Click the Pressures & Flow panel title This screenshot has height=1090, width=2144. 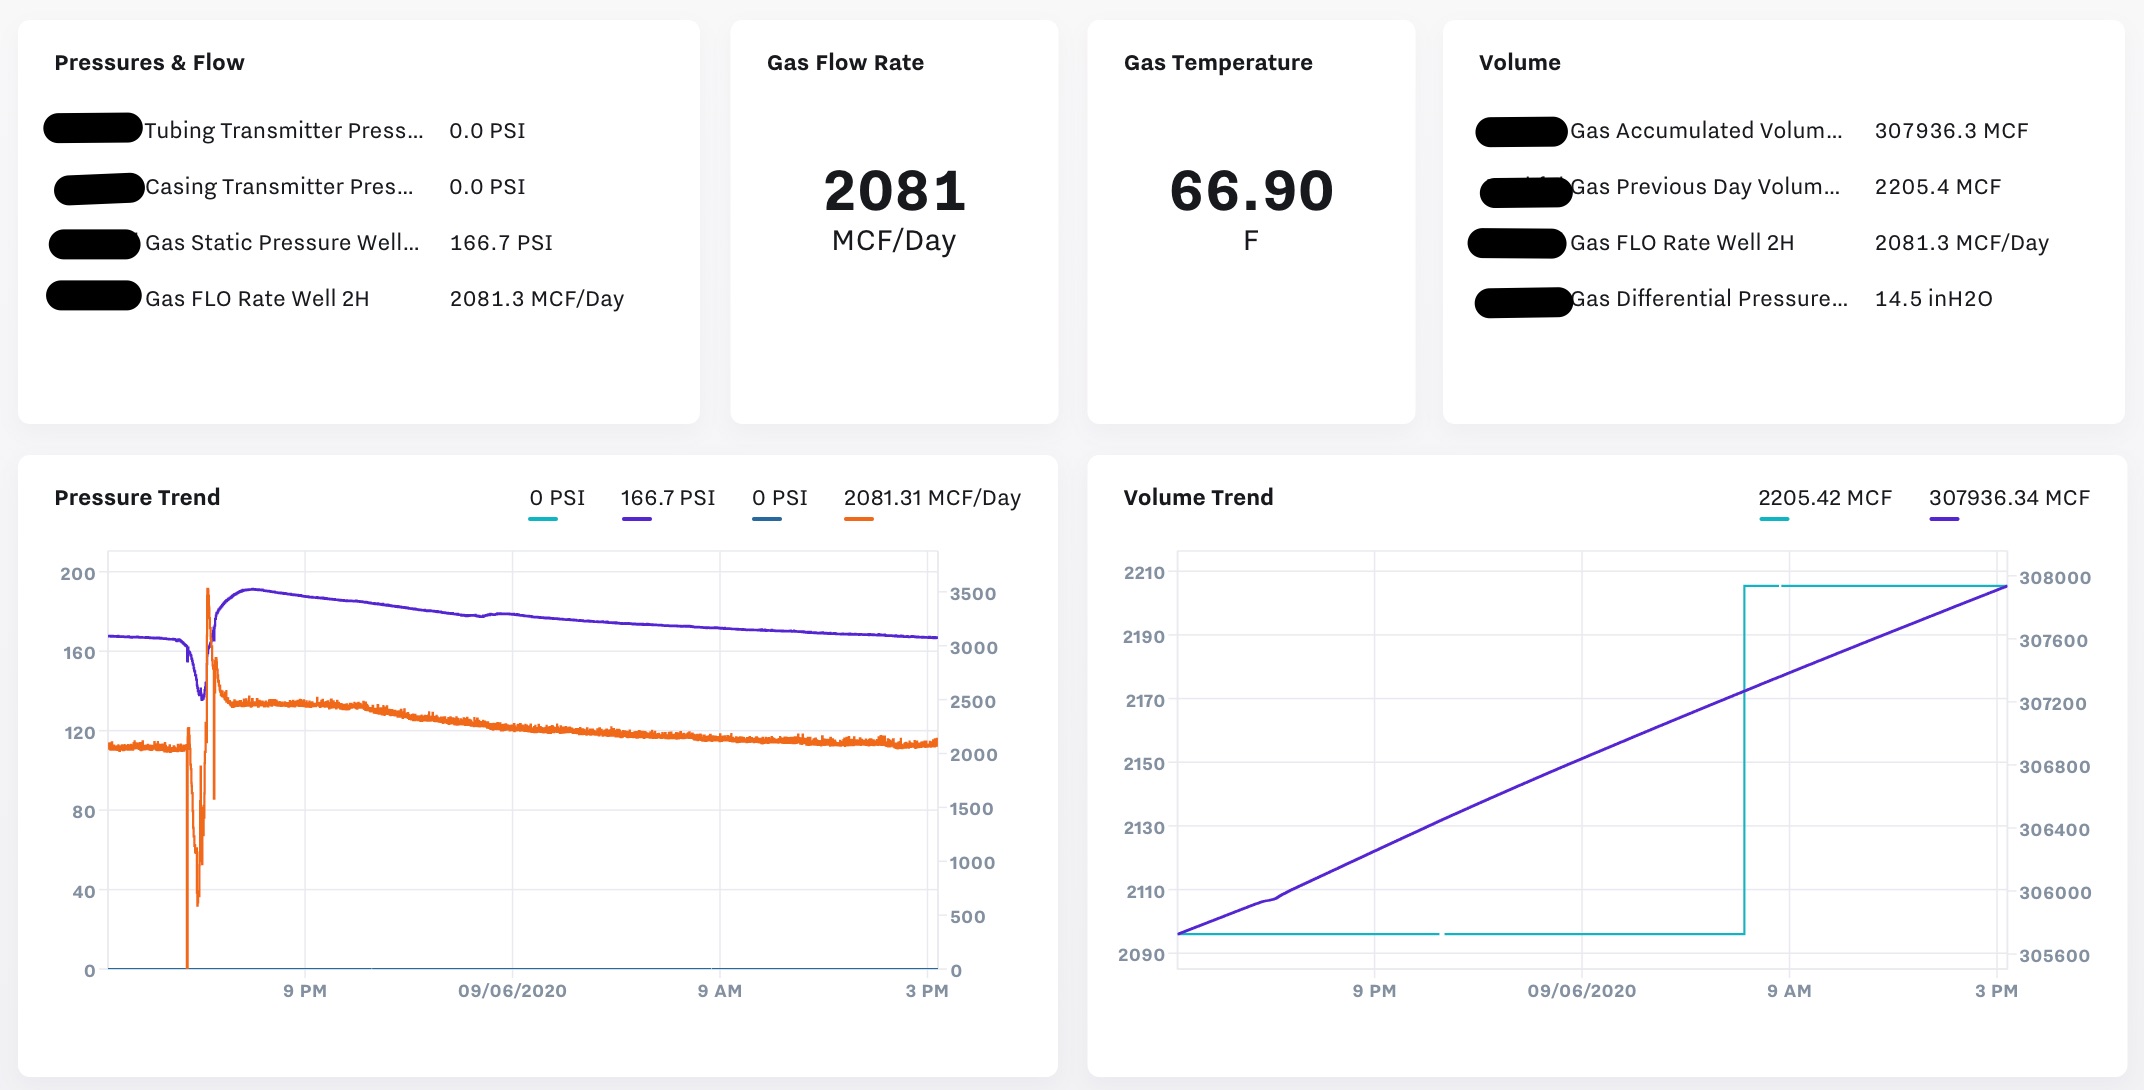(149, 62)
